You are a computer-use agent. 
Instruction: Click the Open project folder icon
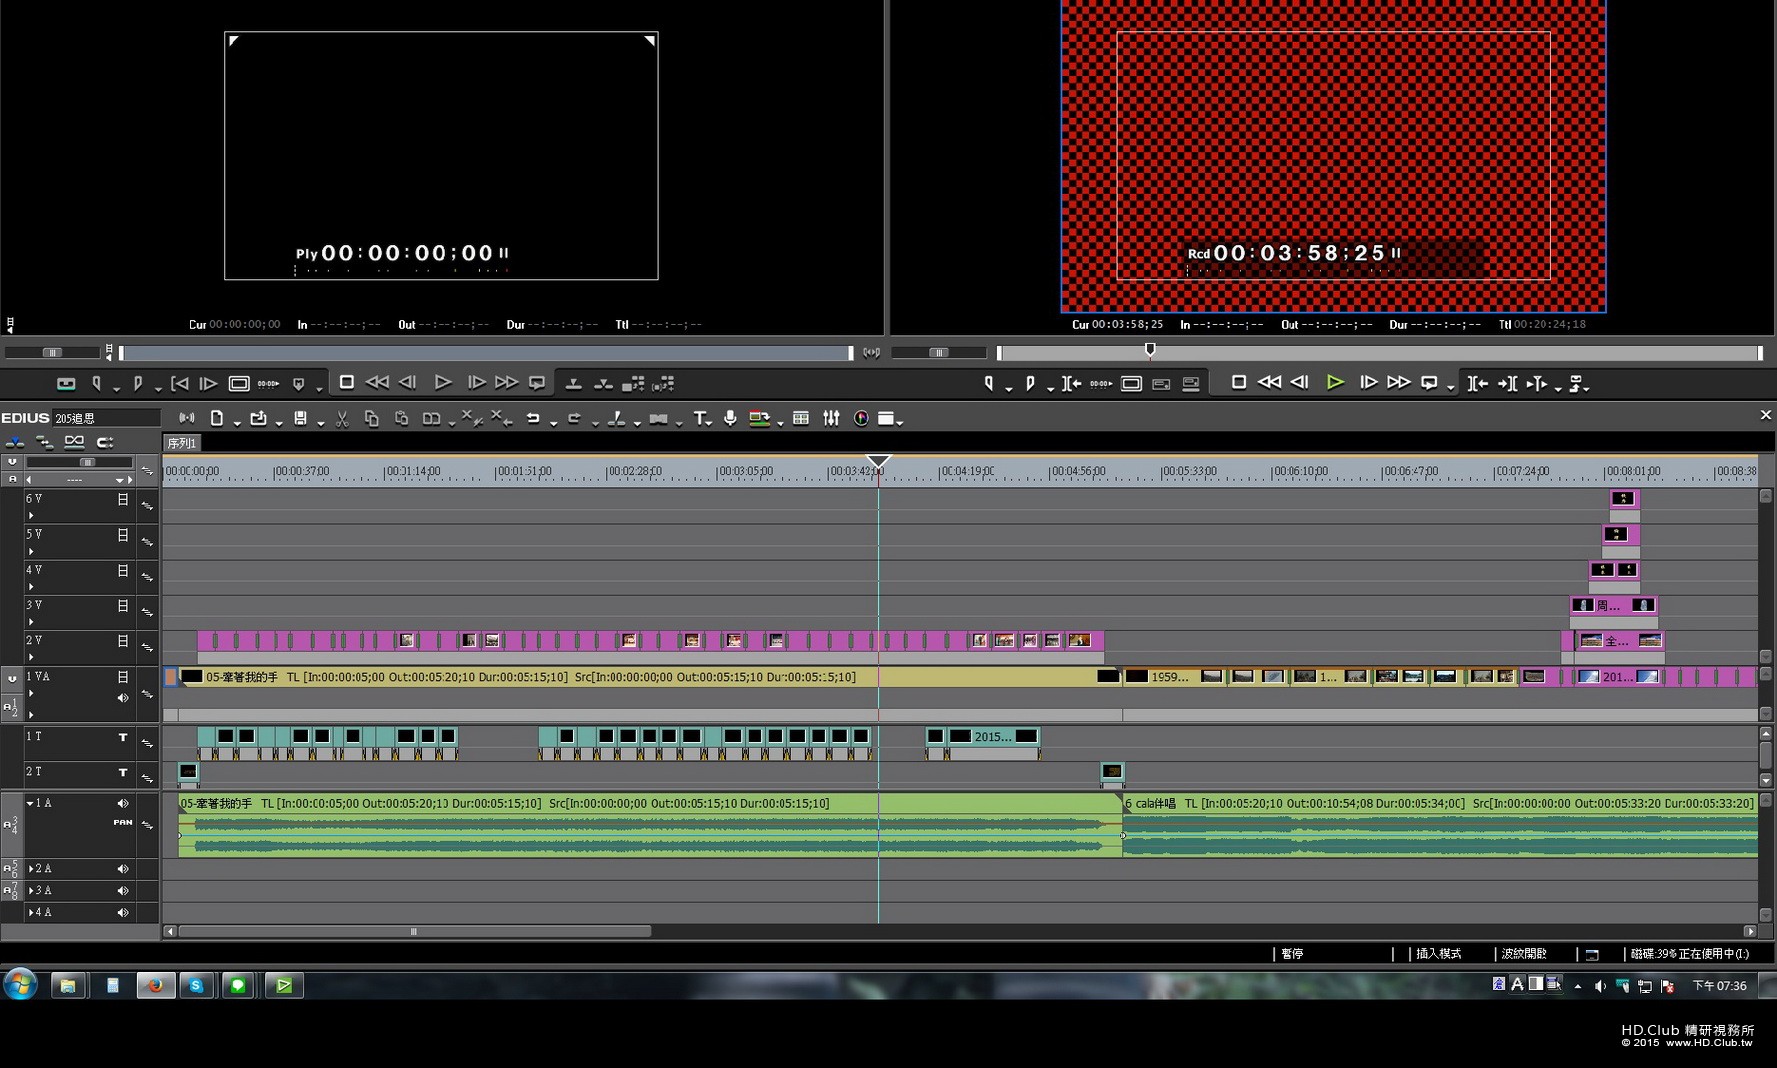coord(258,419)
